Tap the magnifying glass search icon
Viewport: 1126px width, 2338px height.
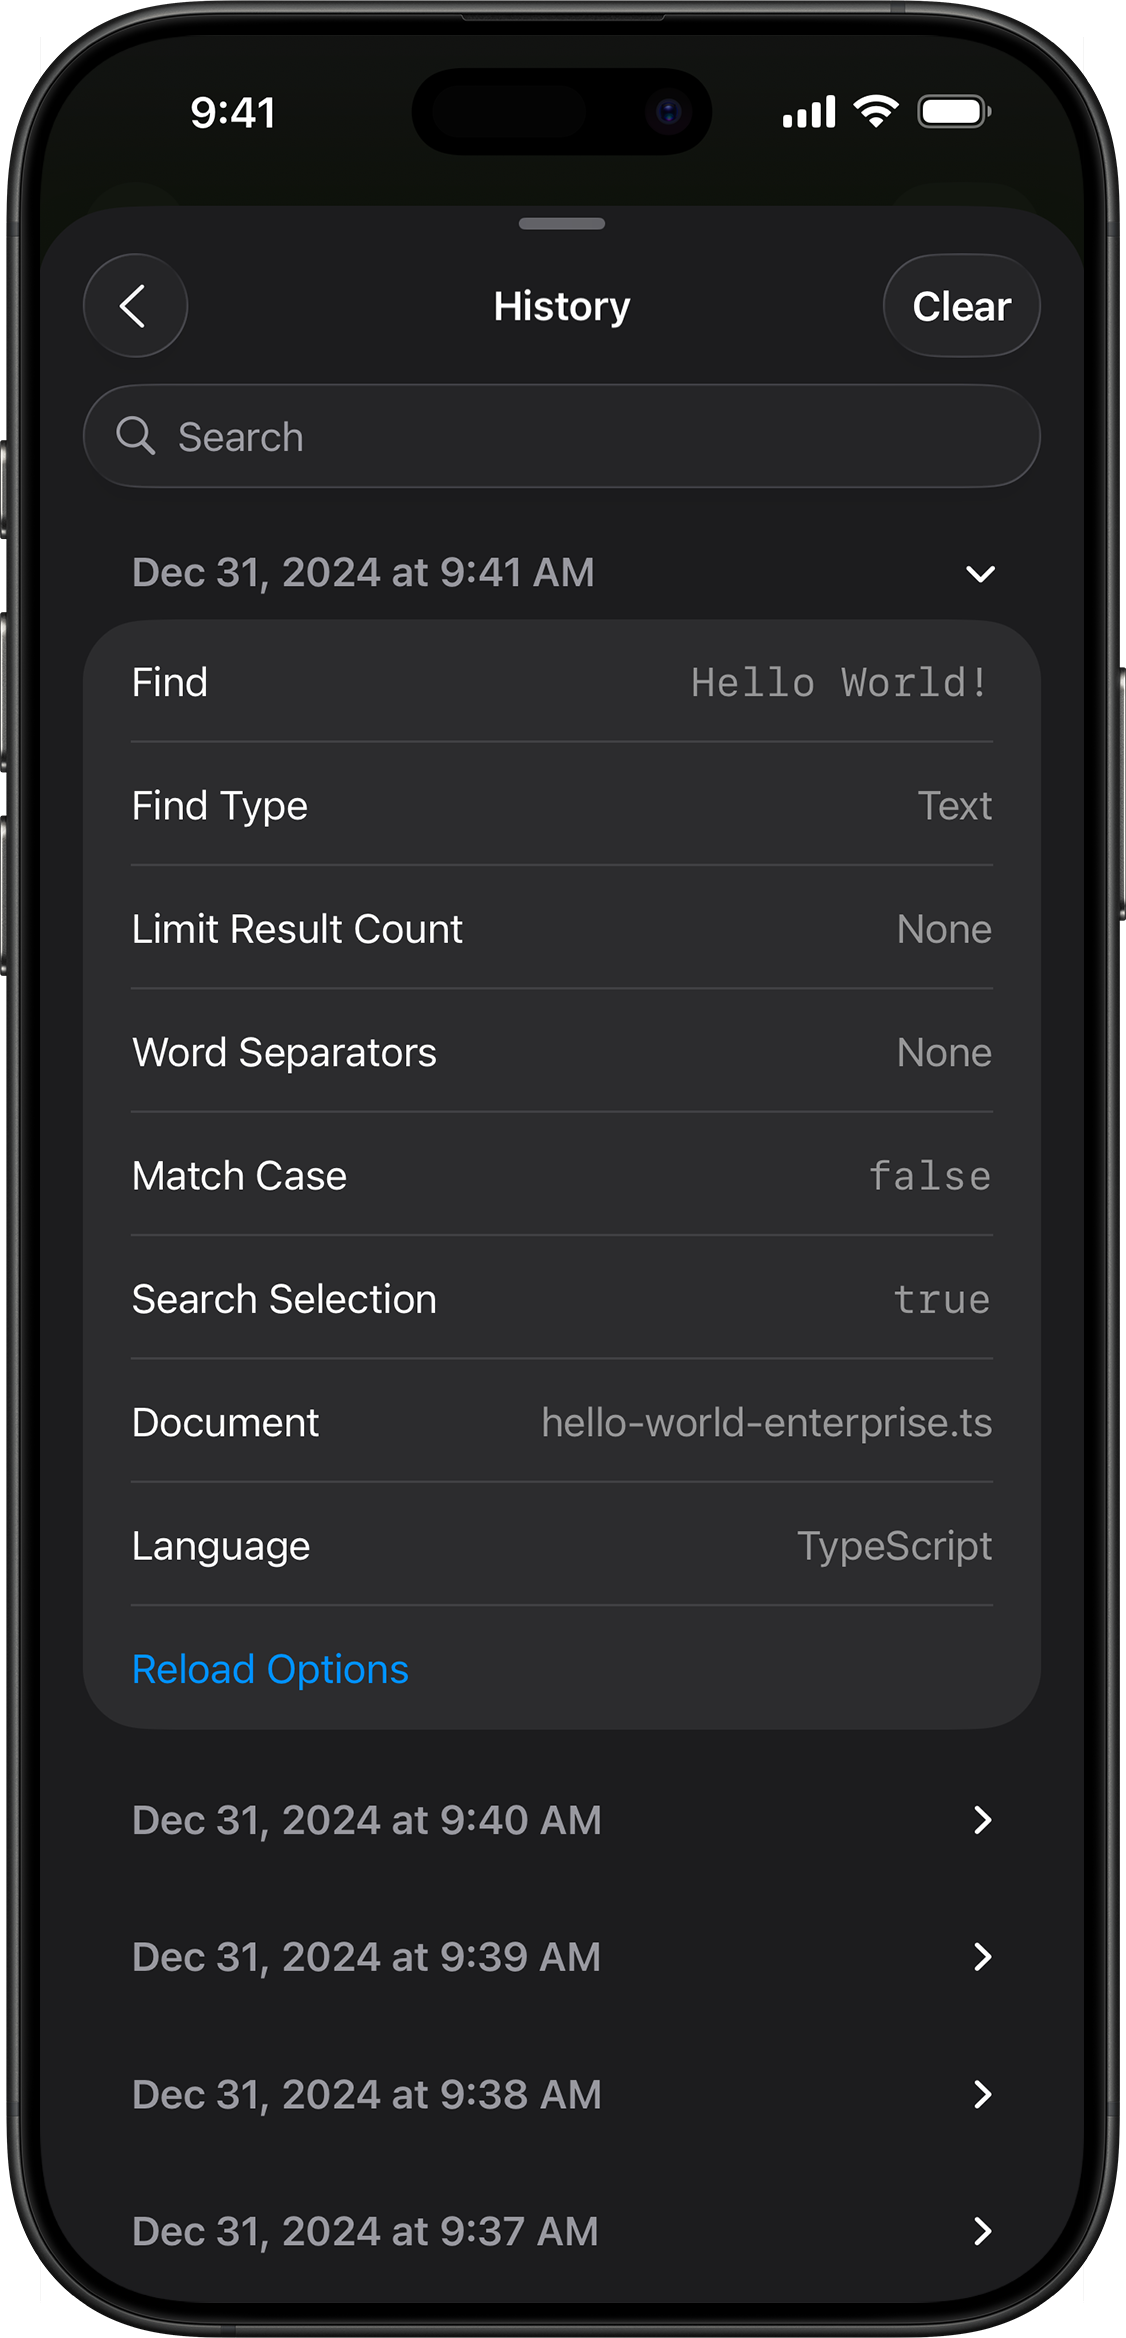(x=137, y=436)
